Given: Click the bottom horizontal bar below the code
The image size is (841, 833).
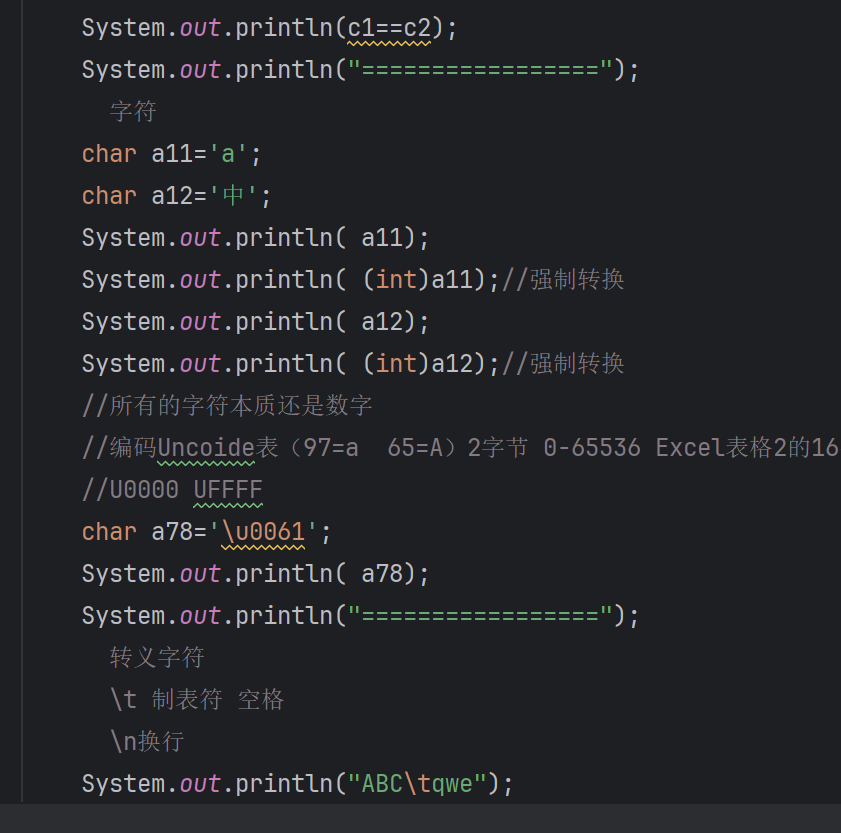Looking at the screenshot, I should point(420,818).
